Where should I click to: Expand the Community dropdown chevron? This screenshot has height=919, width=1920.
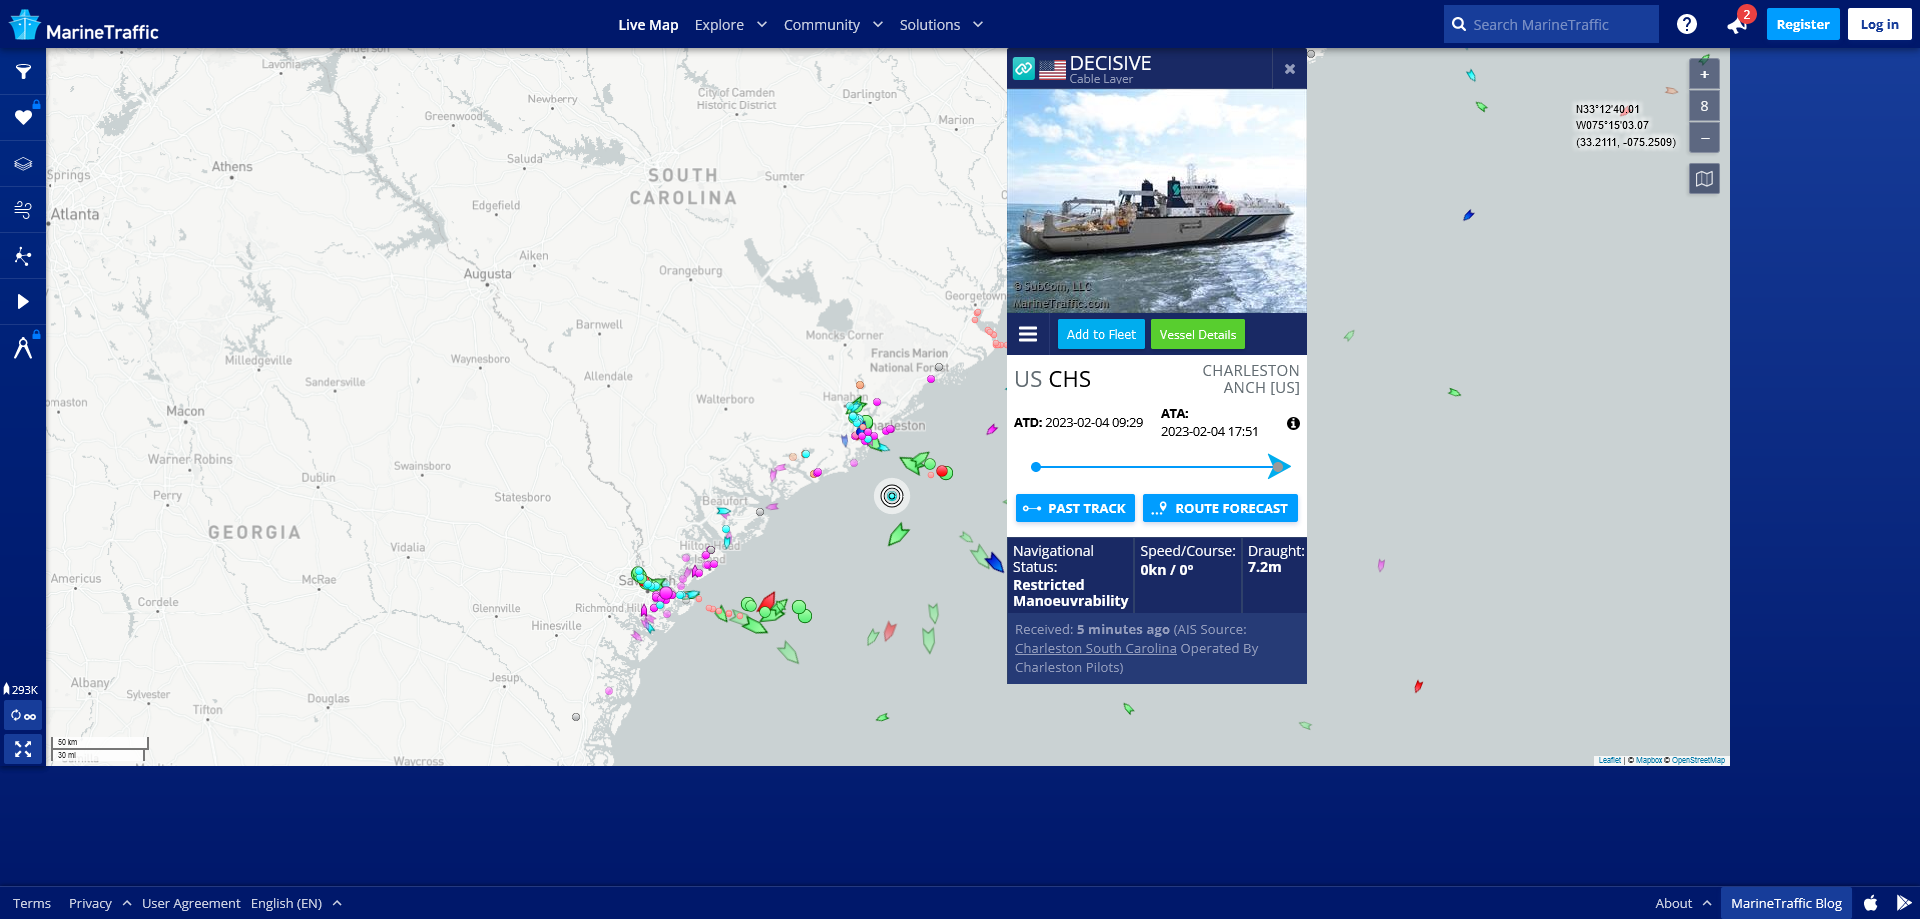878,25
